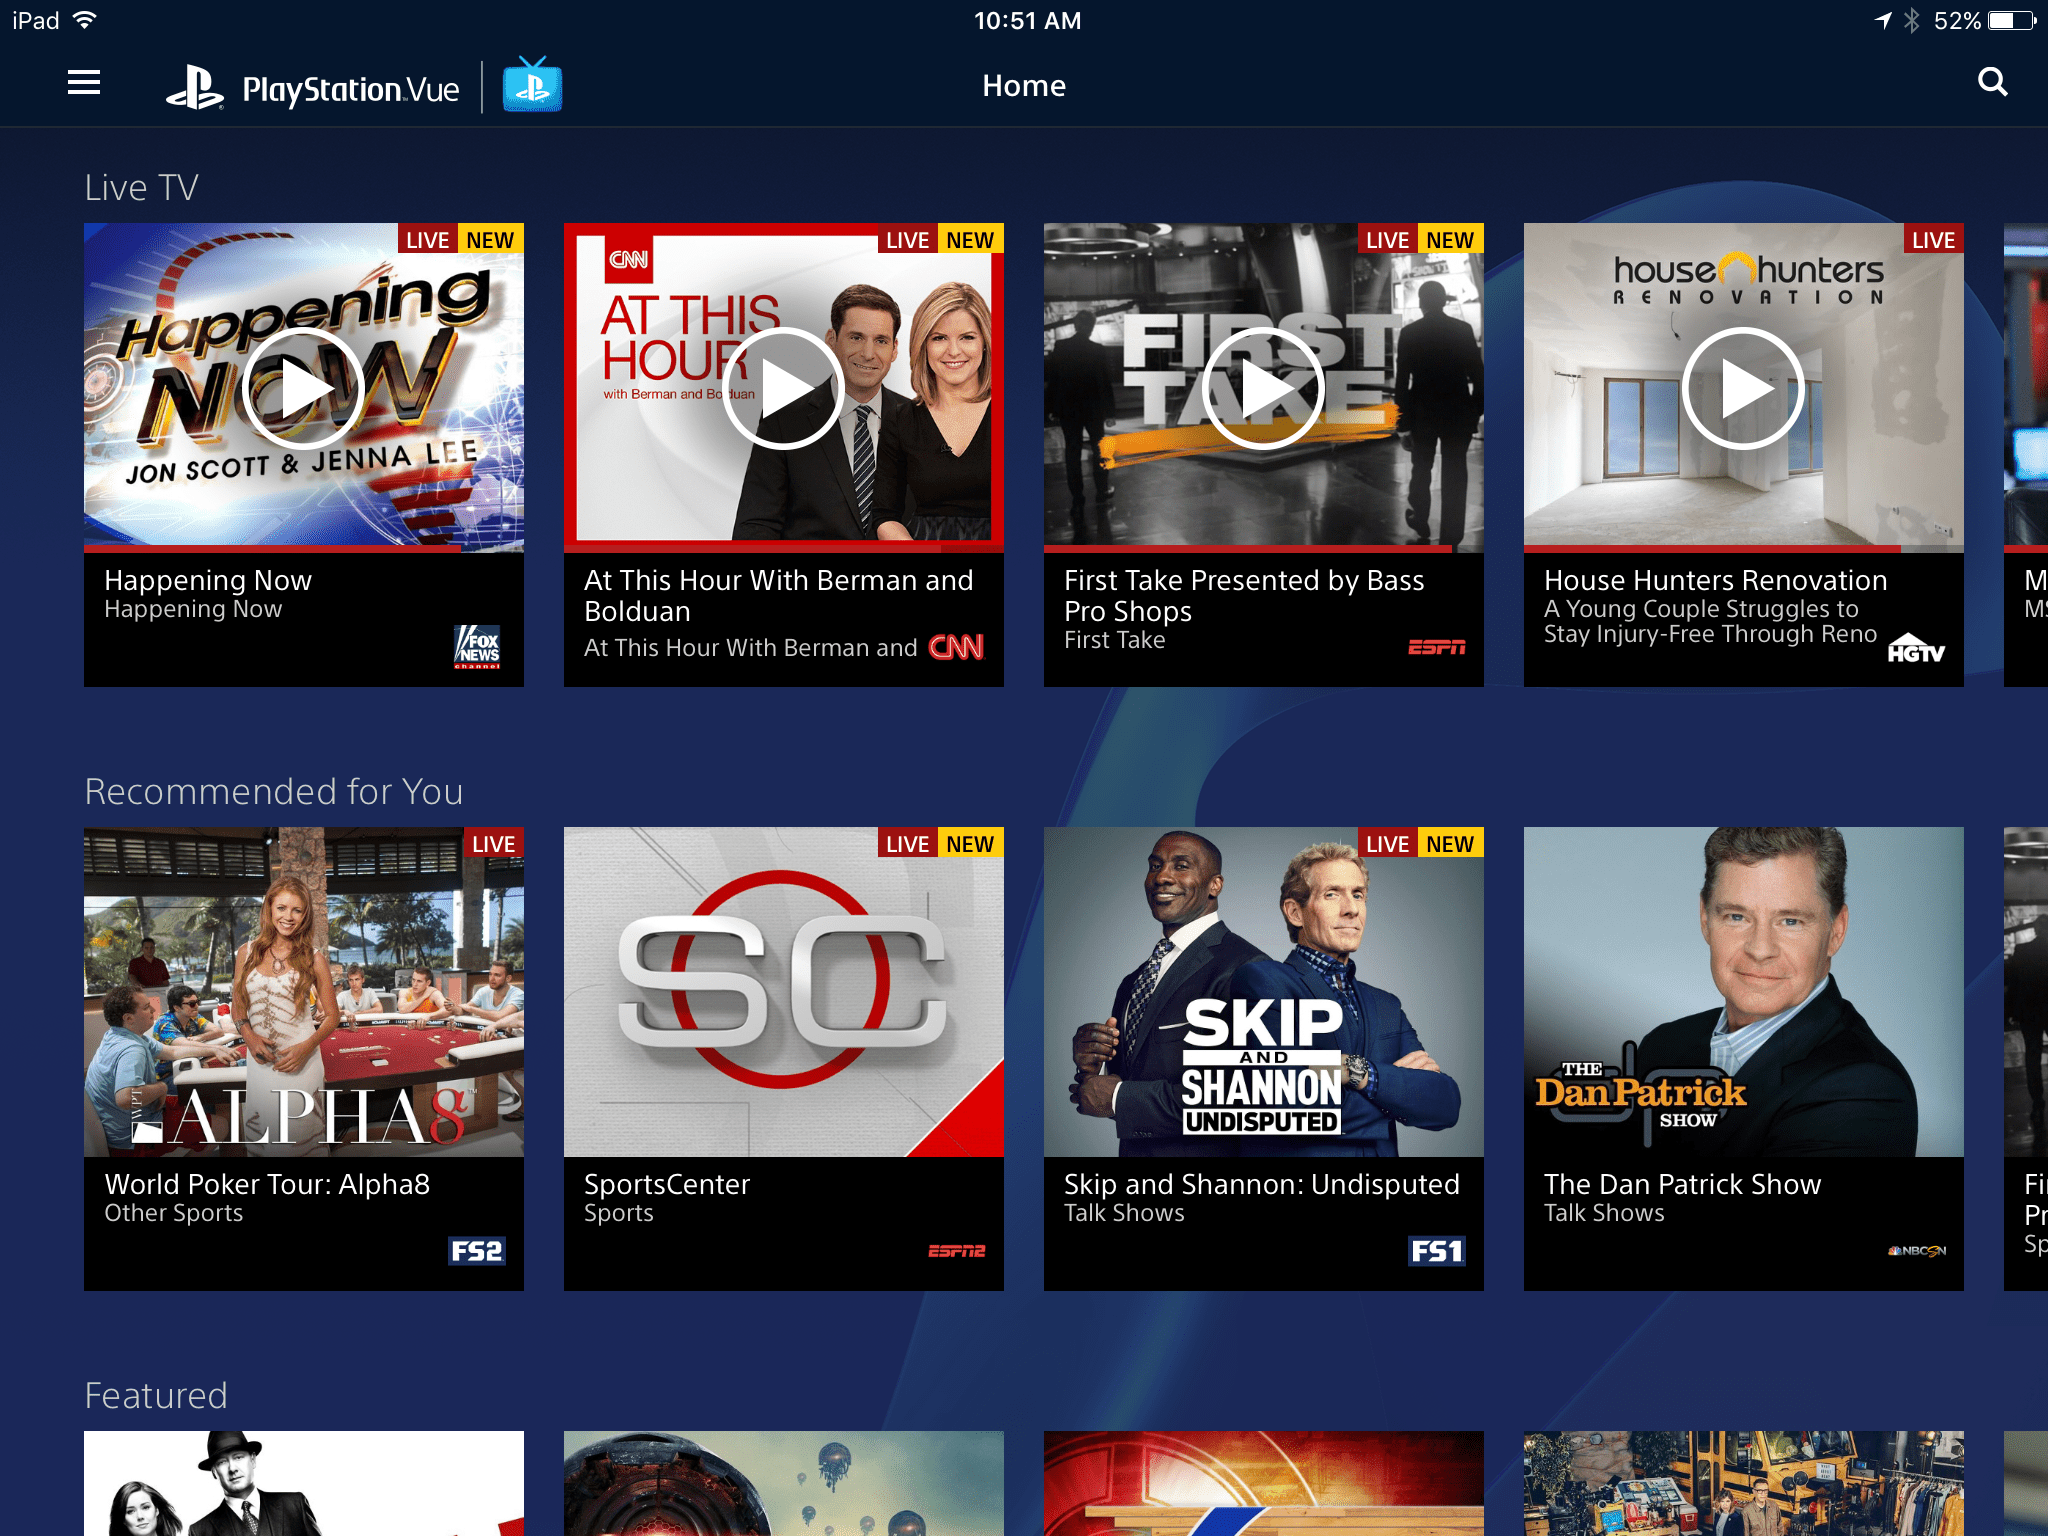The height and width of the screenshot is (1536, 2048).
Task: Tap Talk Shows label under Dan Patrick
Action: [1604, 1213]
